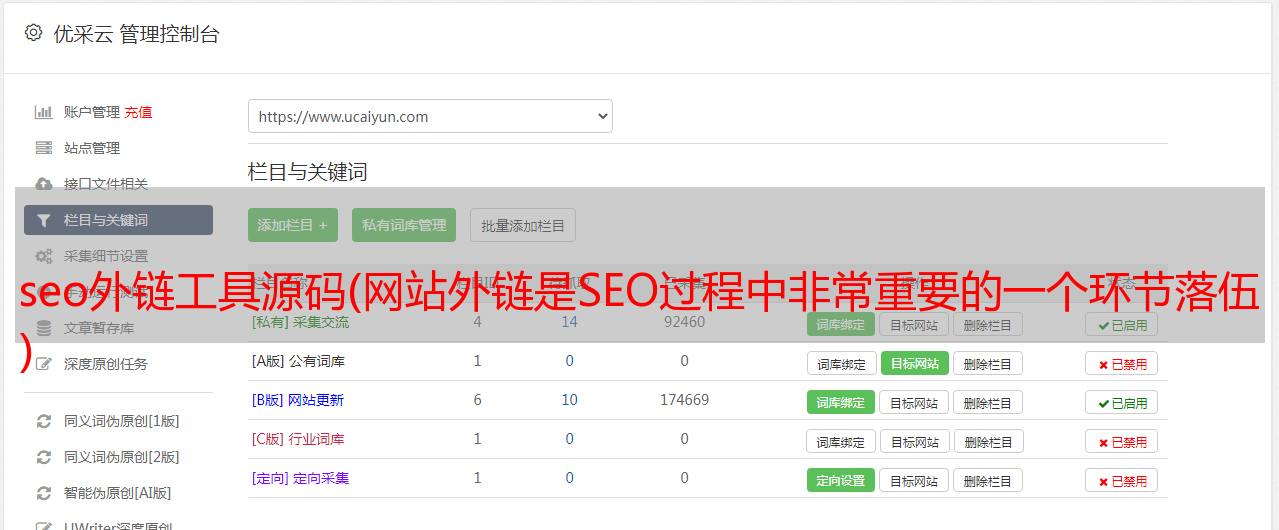Toggle 已禁用 status for 定向采集 row
This screenshot has height=530, width=1279.
click(1121, 480)
